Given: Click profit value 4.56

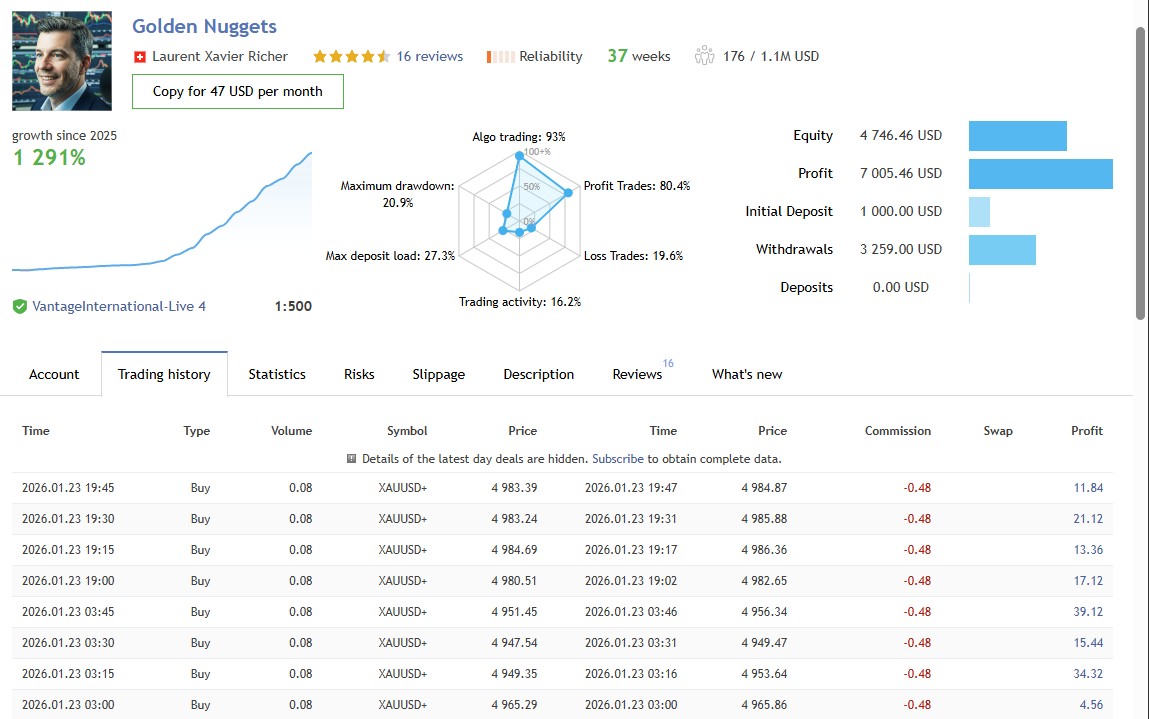Looking at the screenshot, I should point(1091,705).
